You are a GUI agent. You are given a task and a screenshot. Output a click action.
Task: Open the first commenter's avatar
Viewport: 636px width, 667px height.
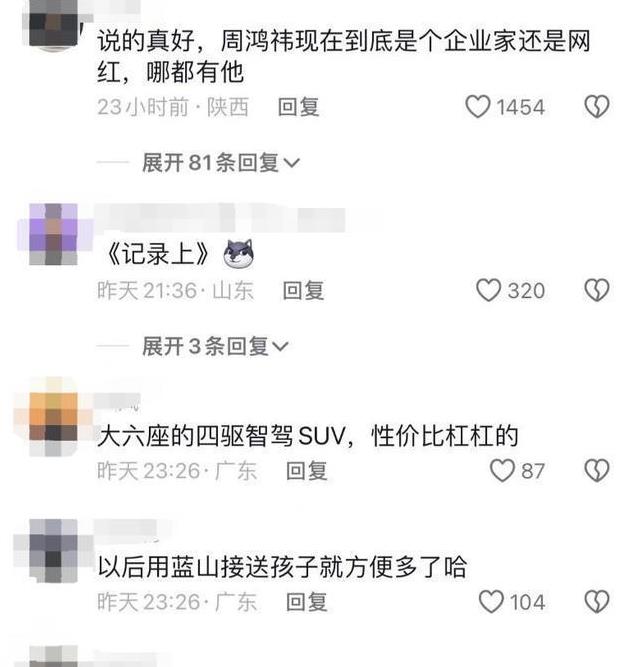pos(54,26)
